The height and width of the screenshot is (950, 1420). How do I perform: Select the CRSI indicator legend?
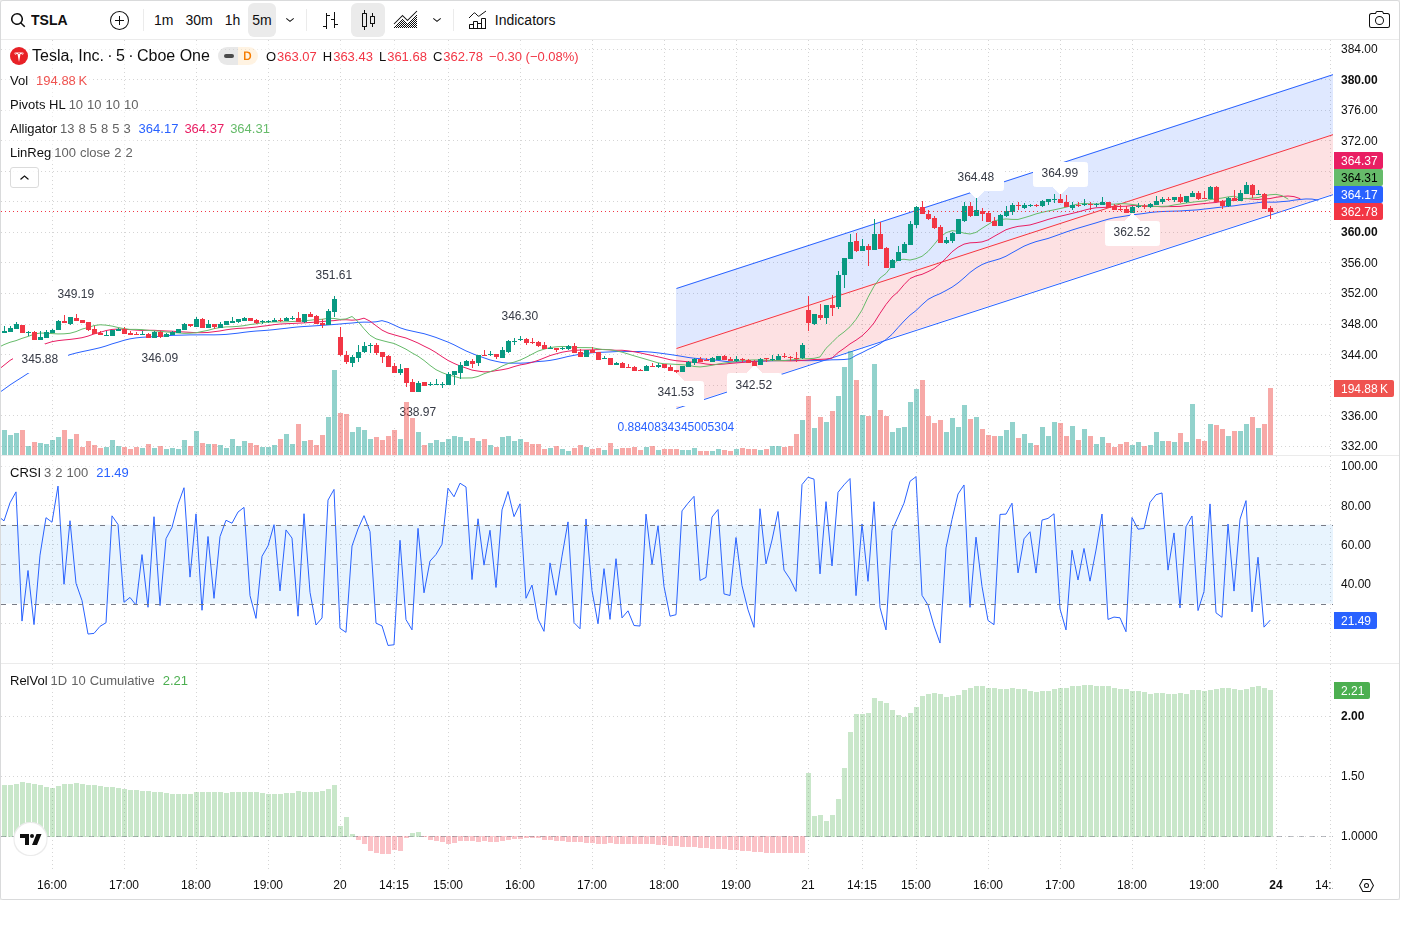[25, 473]
